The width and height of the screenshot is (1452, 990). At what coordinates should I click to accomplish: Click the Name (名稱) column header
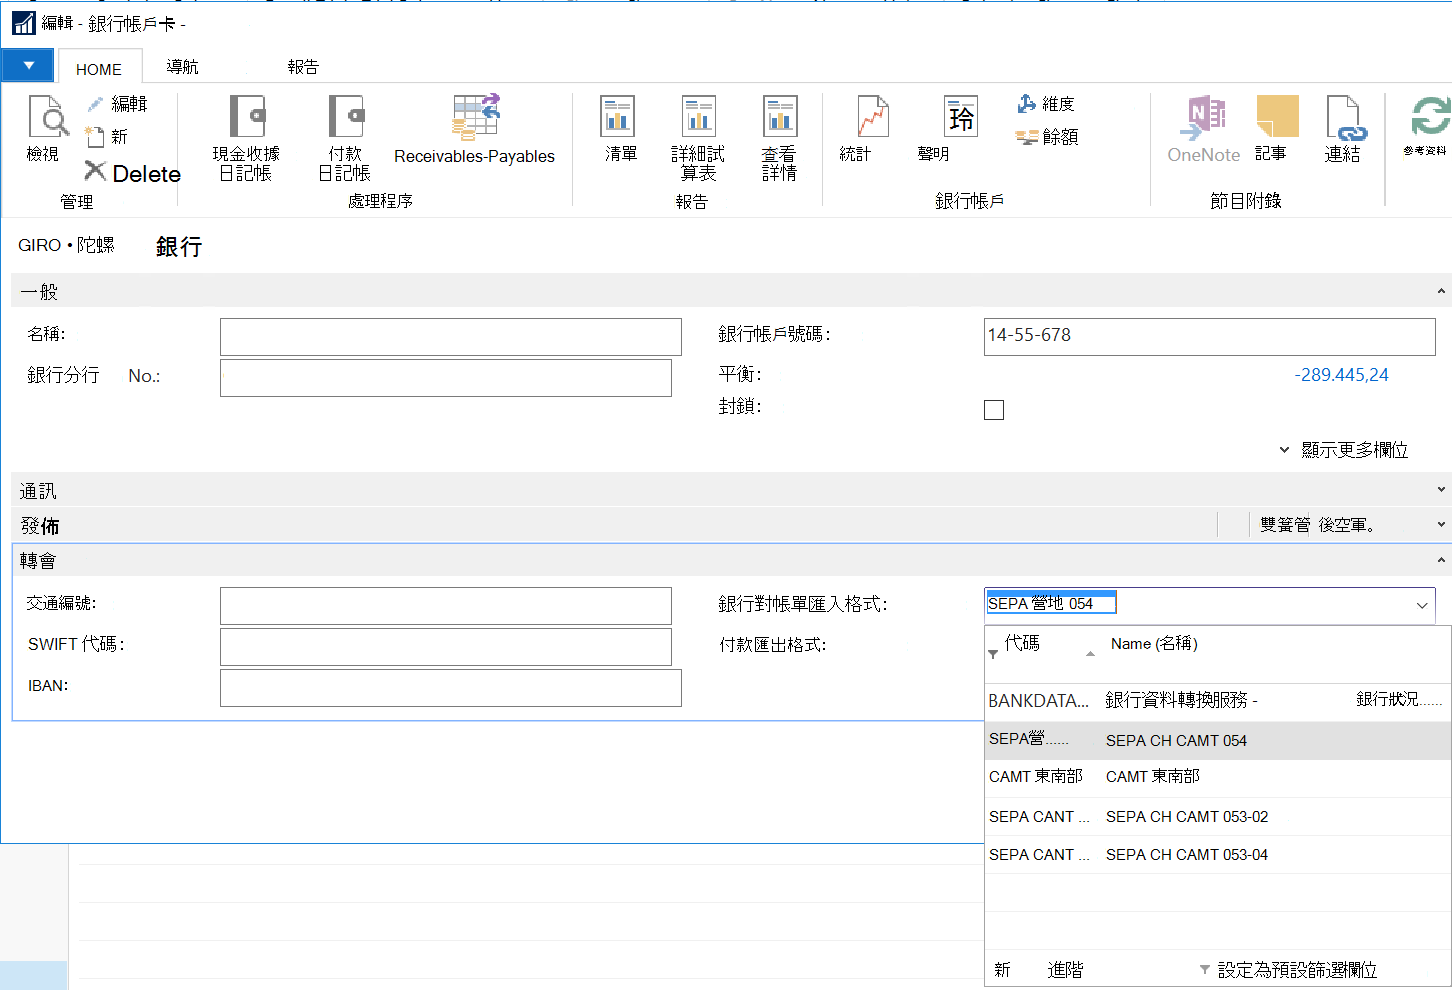1154,644
